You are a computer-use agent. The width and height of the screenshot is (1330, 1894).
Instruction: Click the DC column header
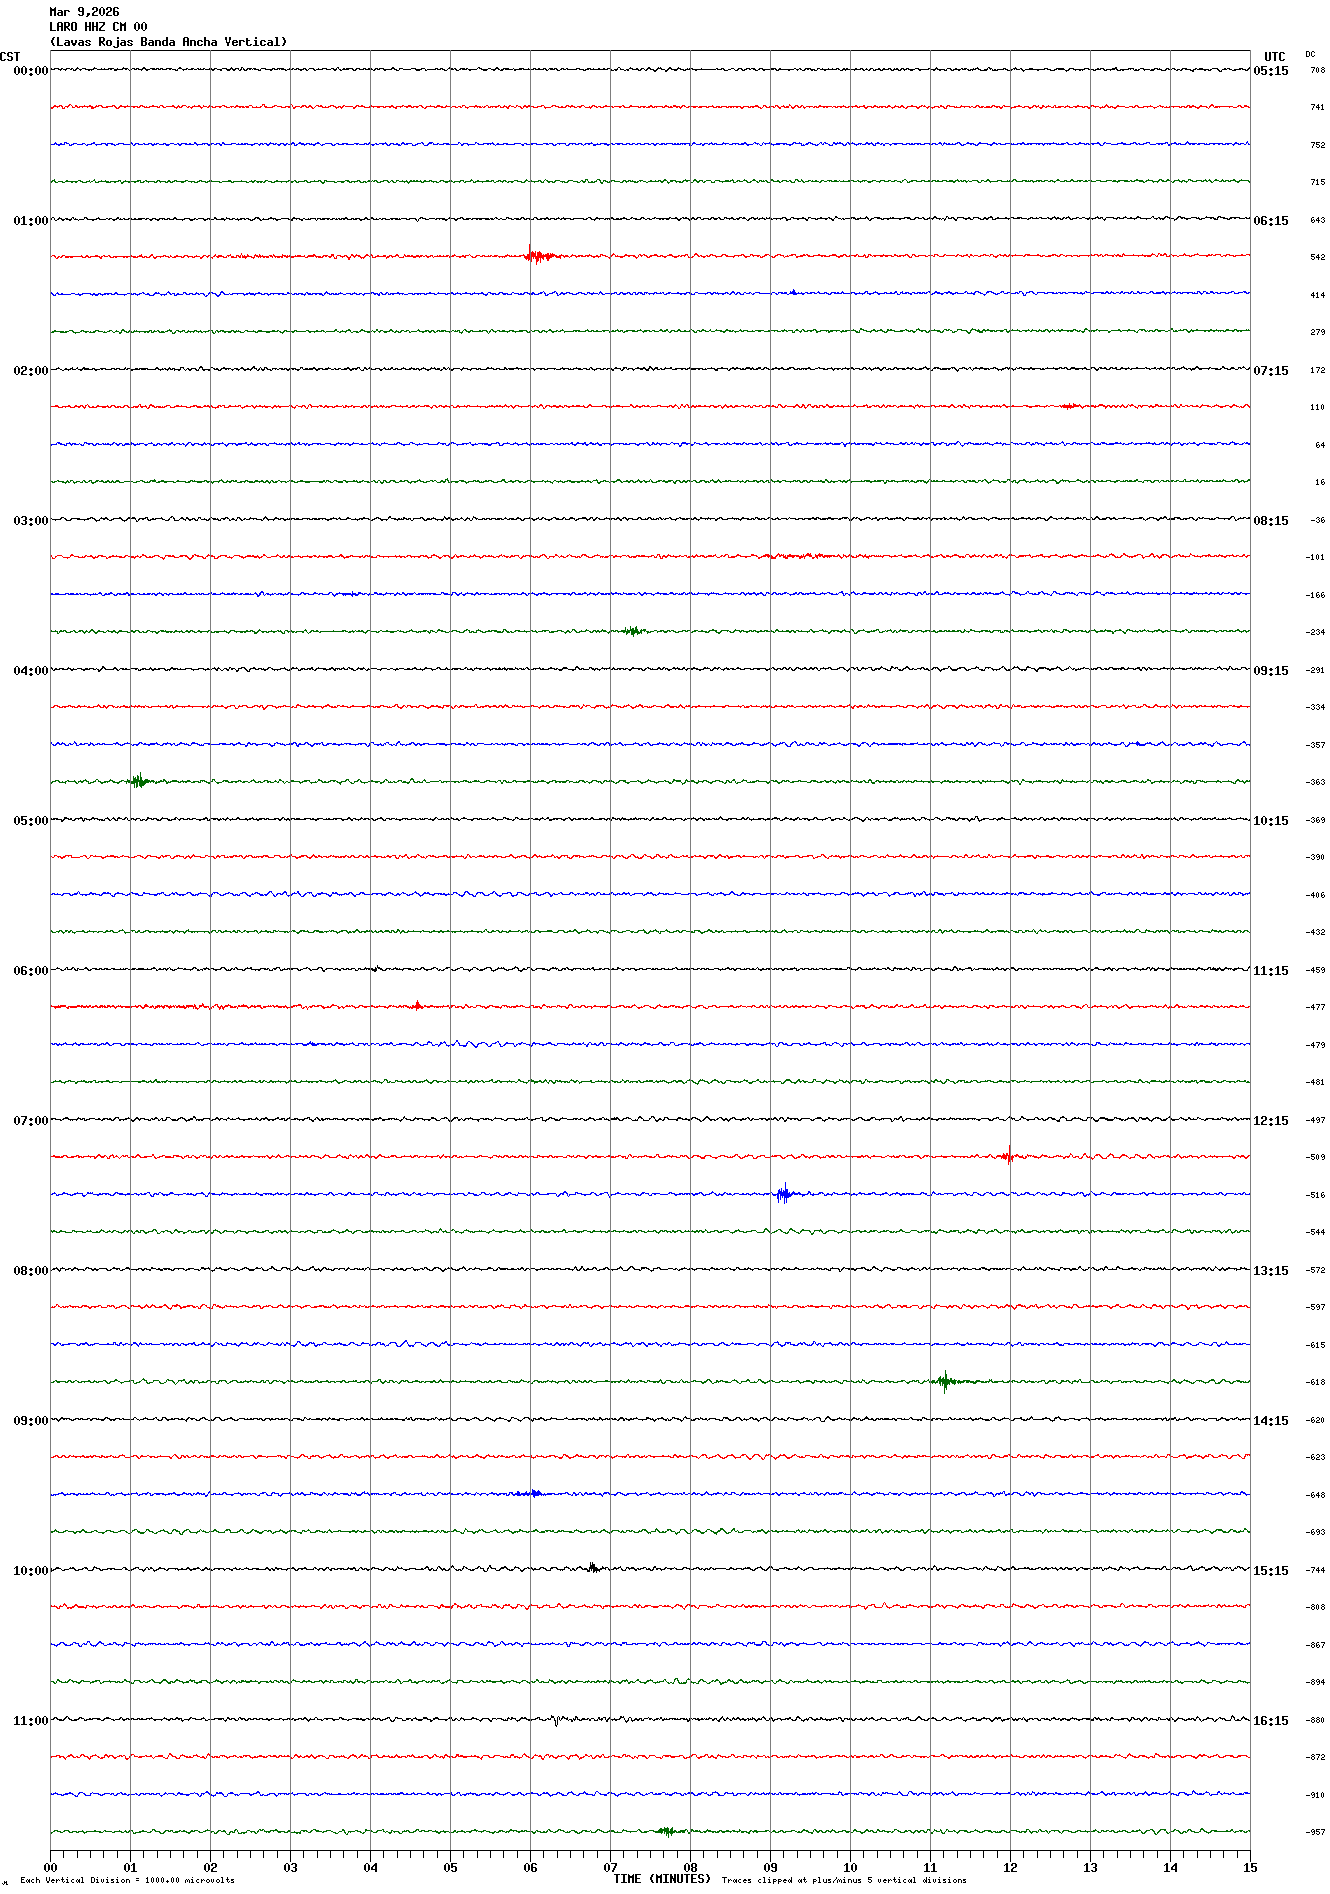[x=1310, y=54]
